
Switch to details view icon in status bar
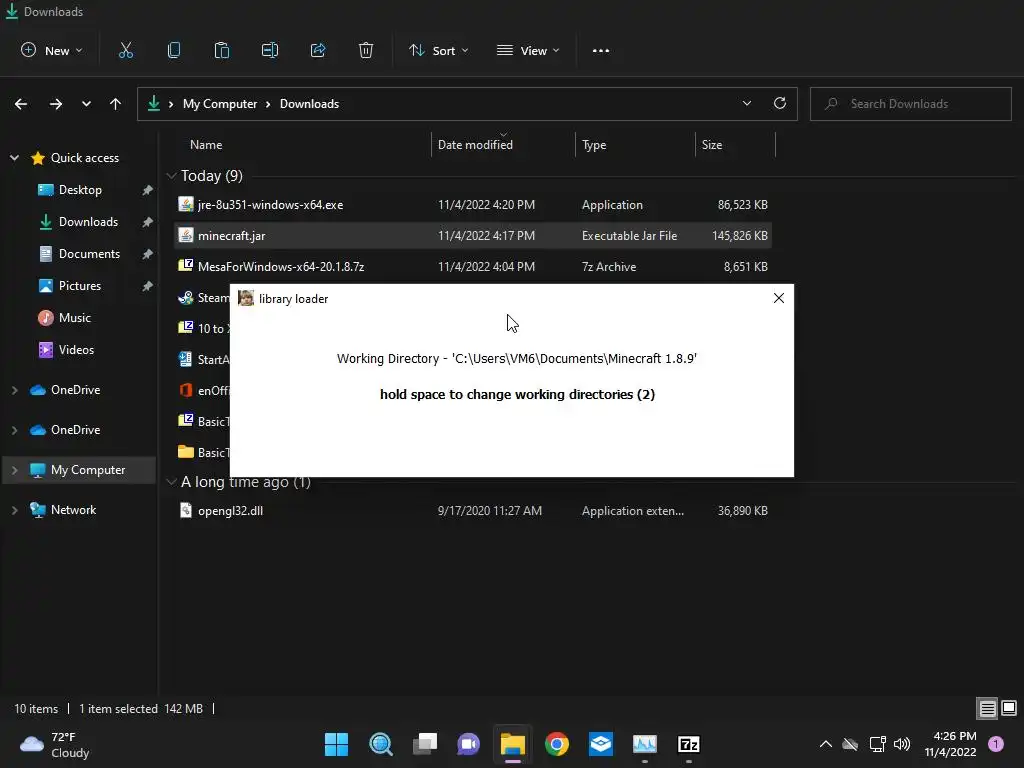click(987, 709)
